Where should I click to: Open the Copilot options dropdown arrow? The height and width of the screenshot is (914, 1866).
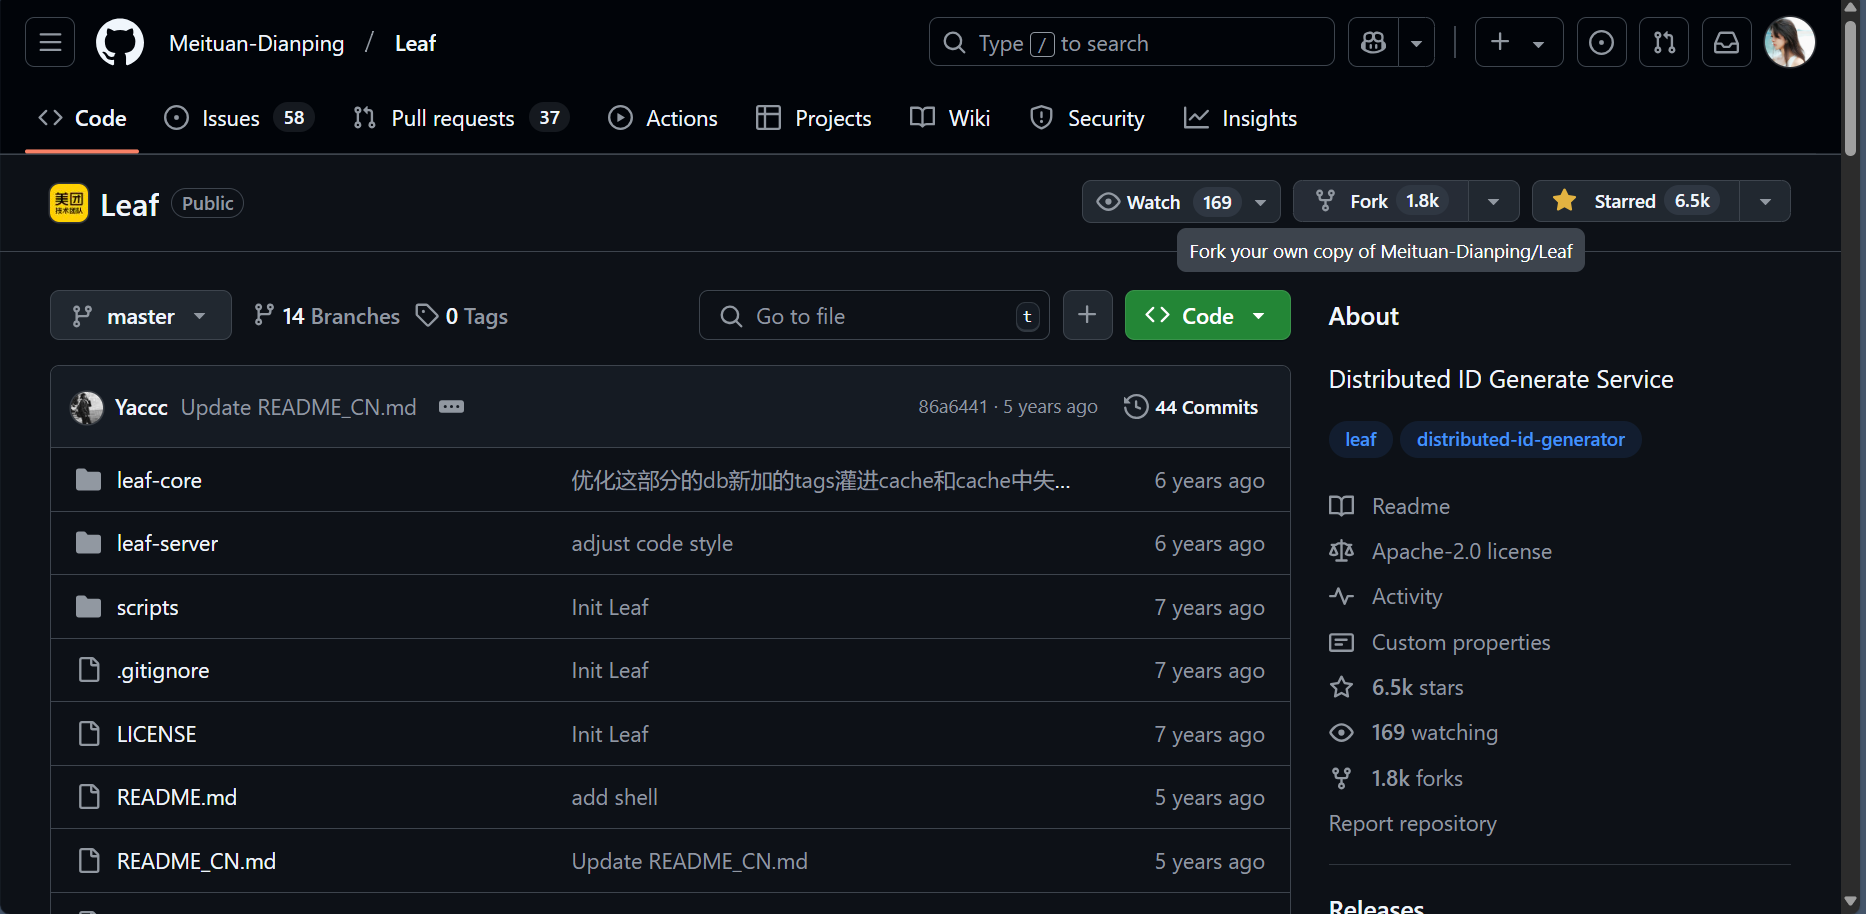(1417, 42)
